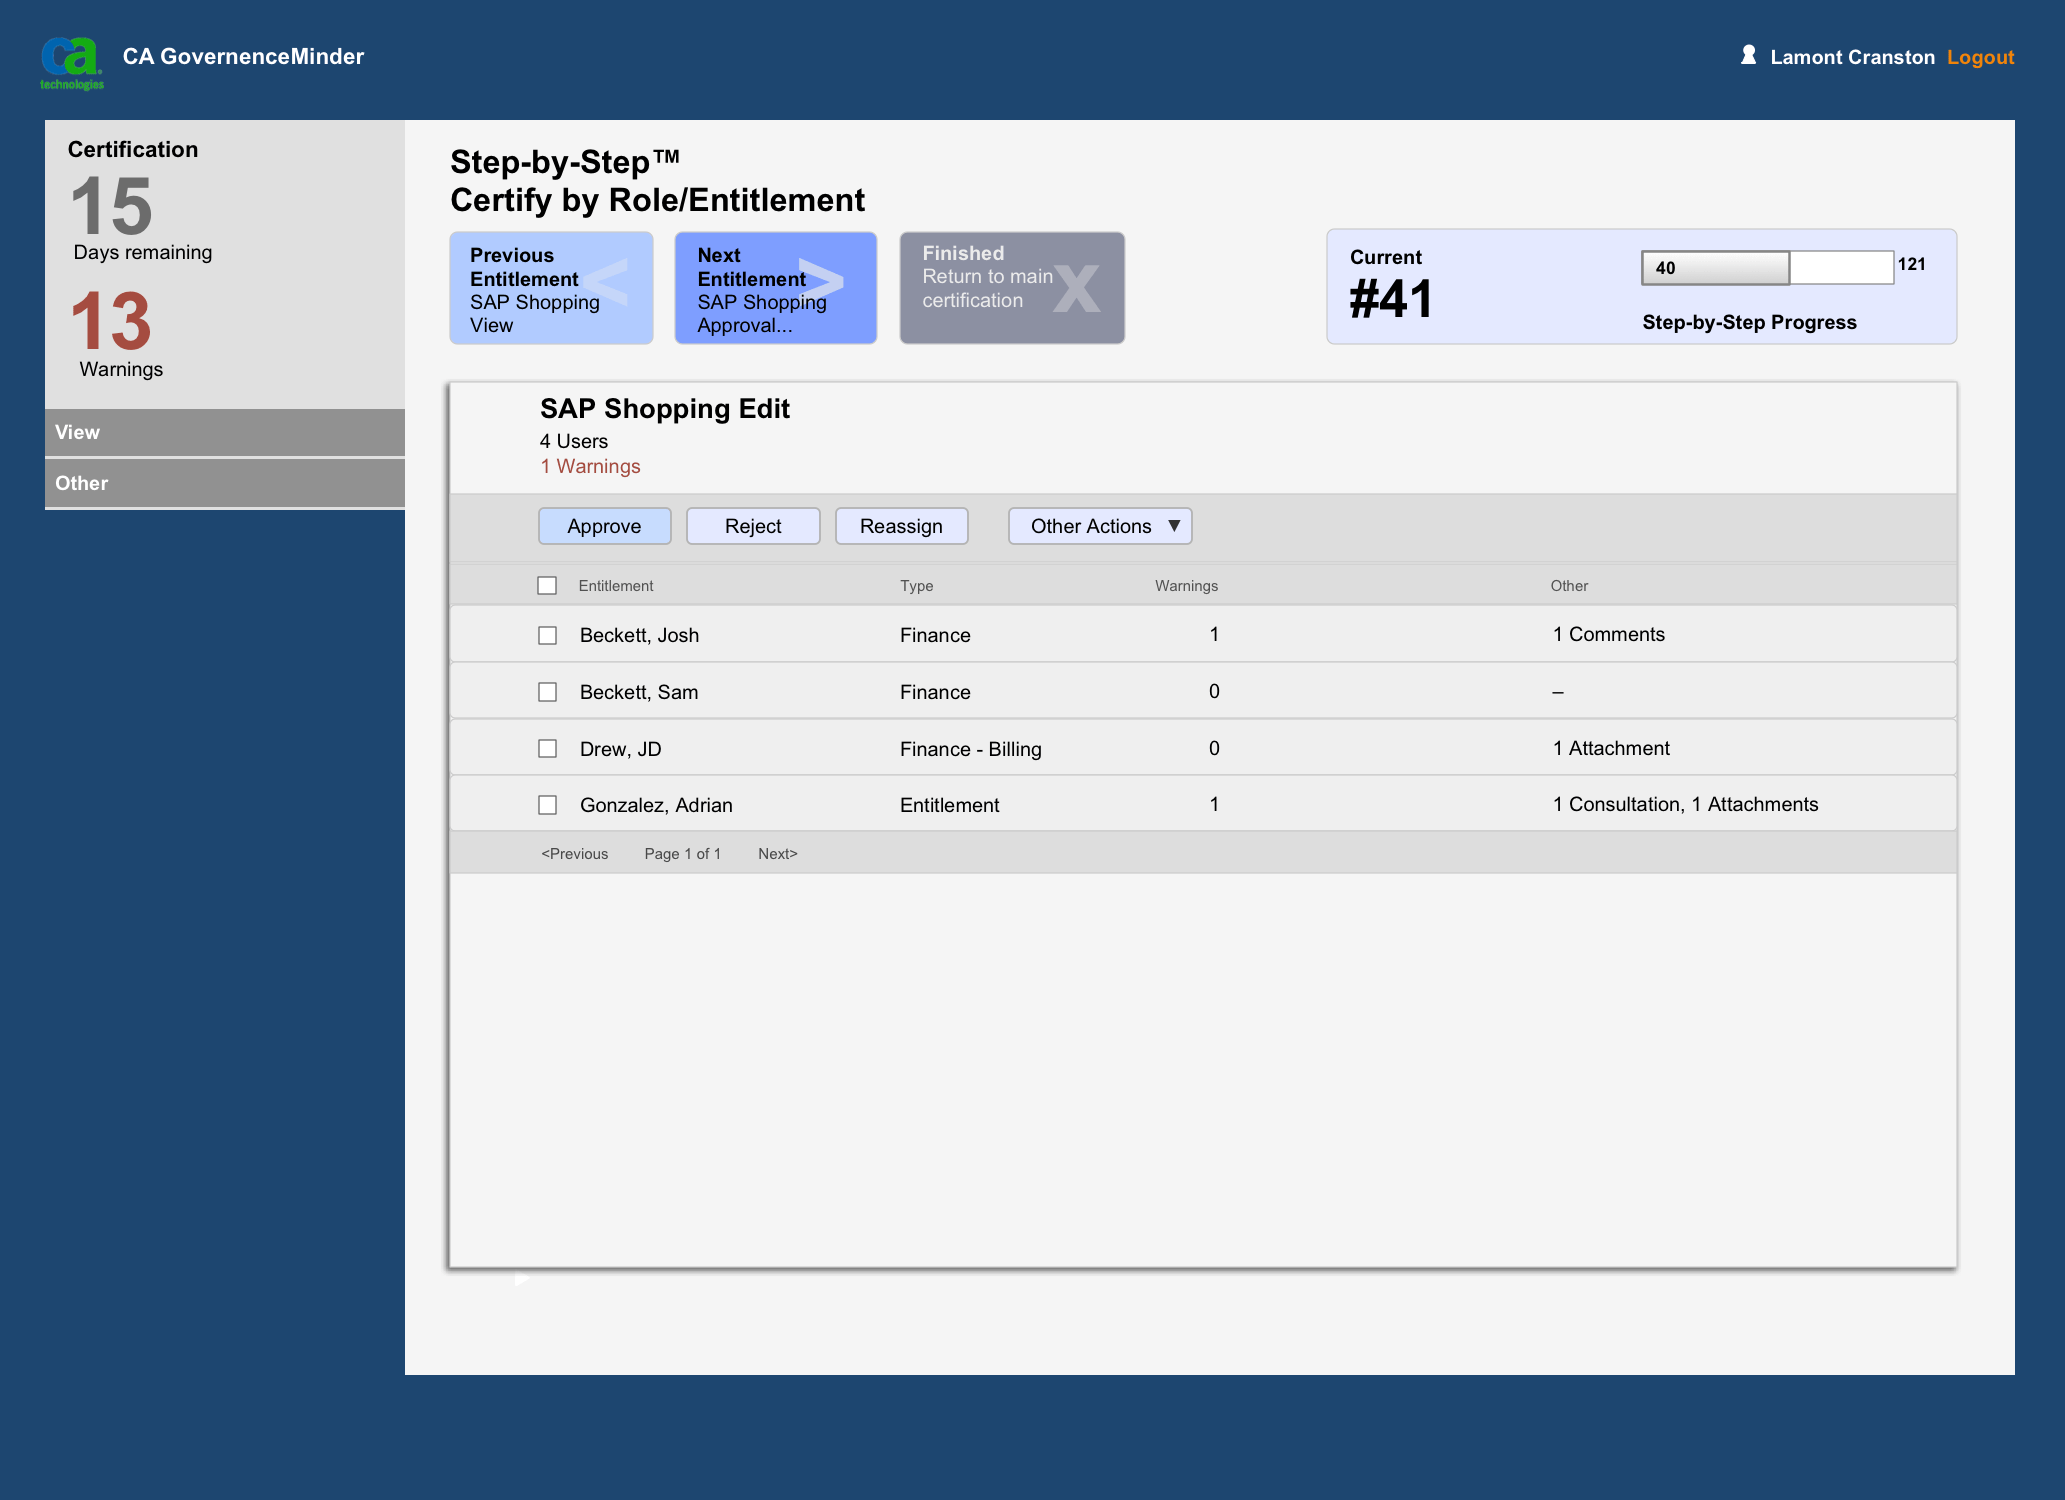Click the CA Technologies logo
Screen dimensions: 2065x1500
[x=72, y=62]
